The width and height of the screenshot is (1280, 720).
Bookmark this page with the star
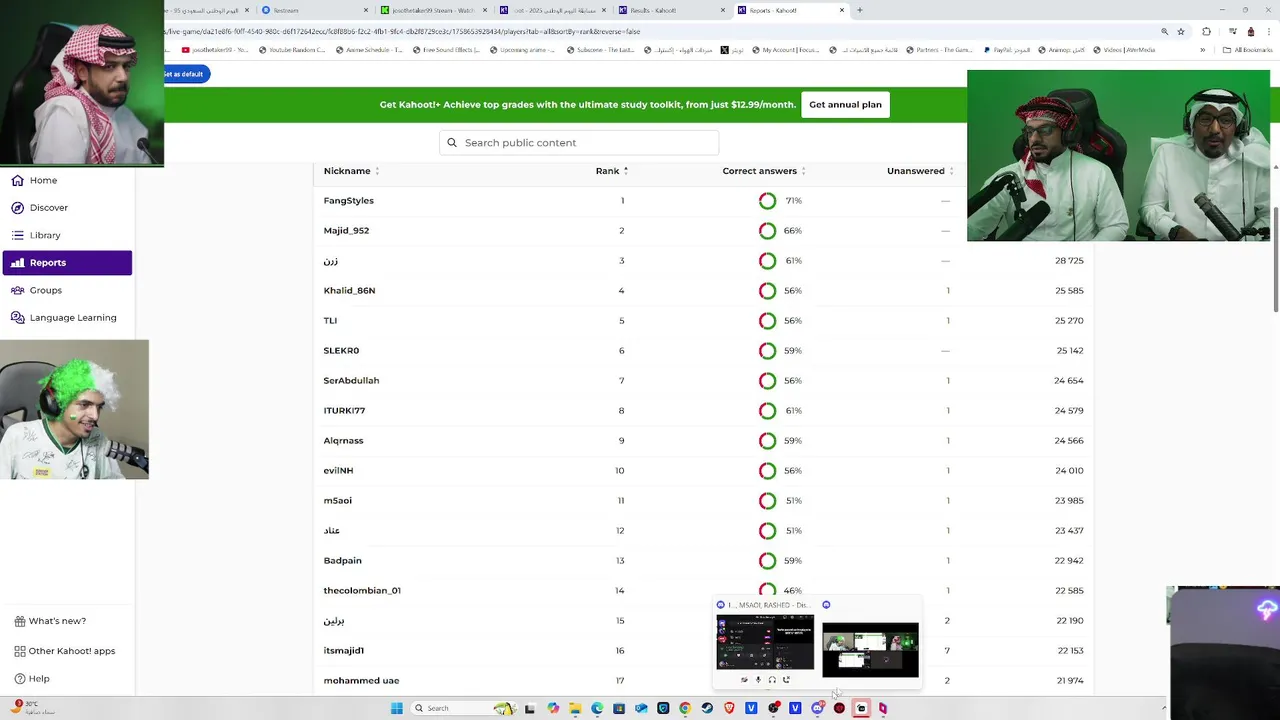click(x=1181, y=31)
